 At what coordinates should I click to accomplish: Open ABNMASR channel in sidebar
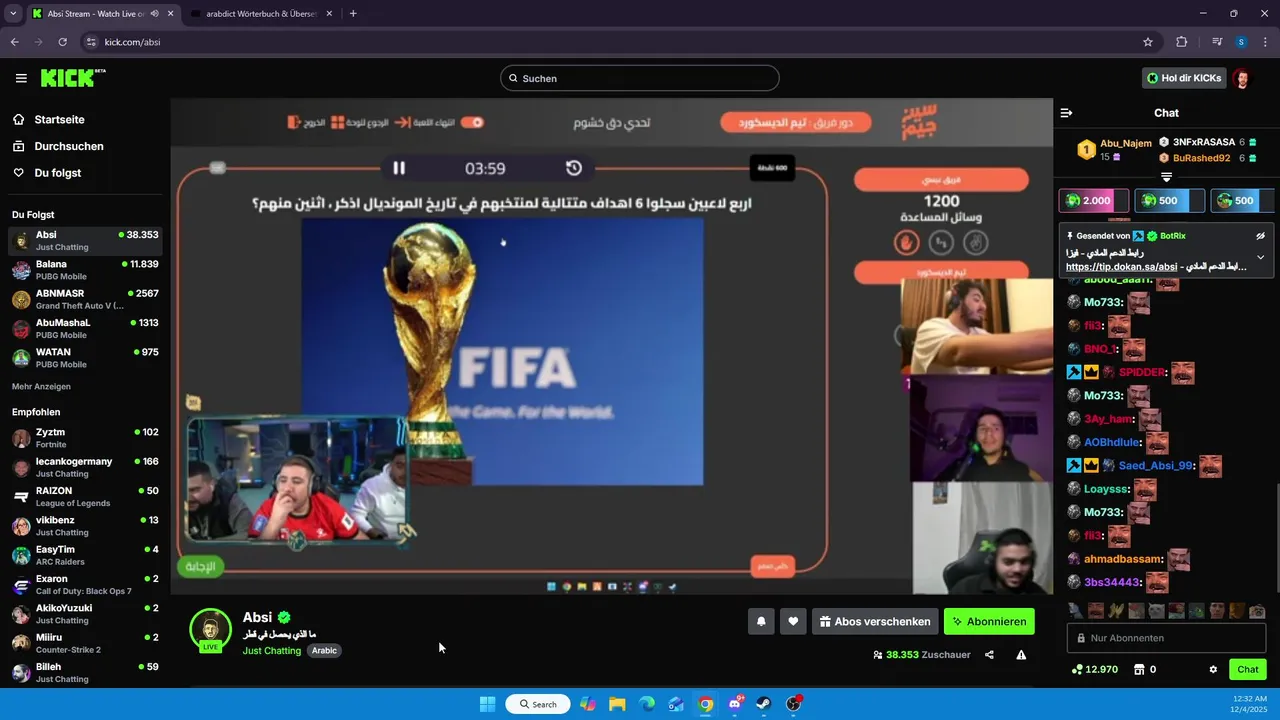85,299
